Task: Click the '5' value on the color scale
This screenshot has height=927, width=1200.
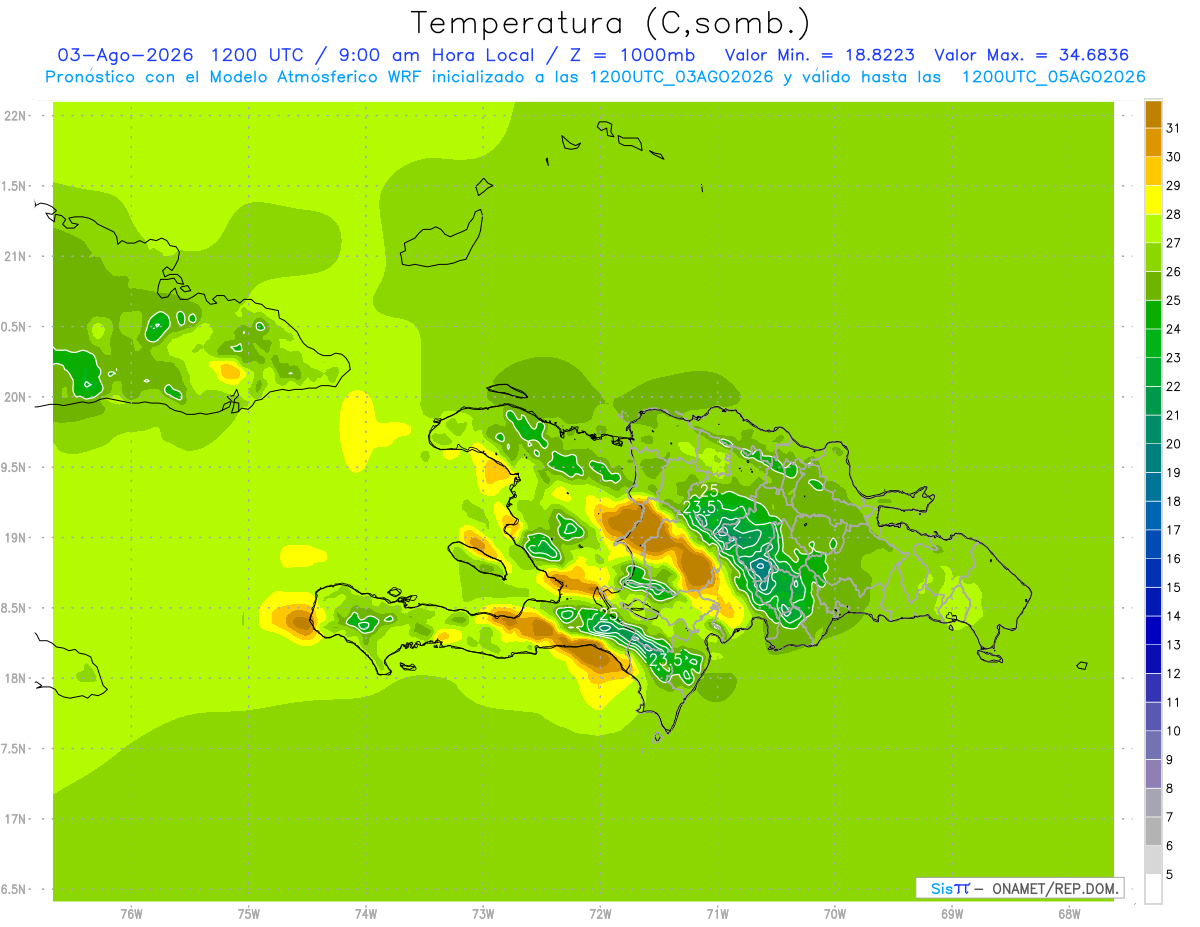Action: 1170,875
